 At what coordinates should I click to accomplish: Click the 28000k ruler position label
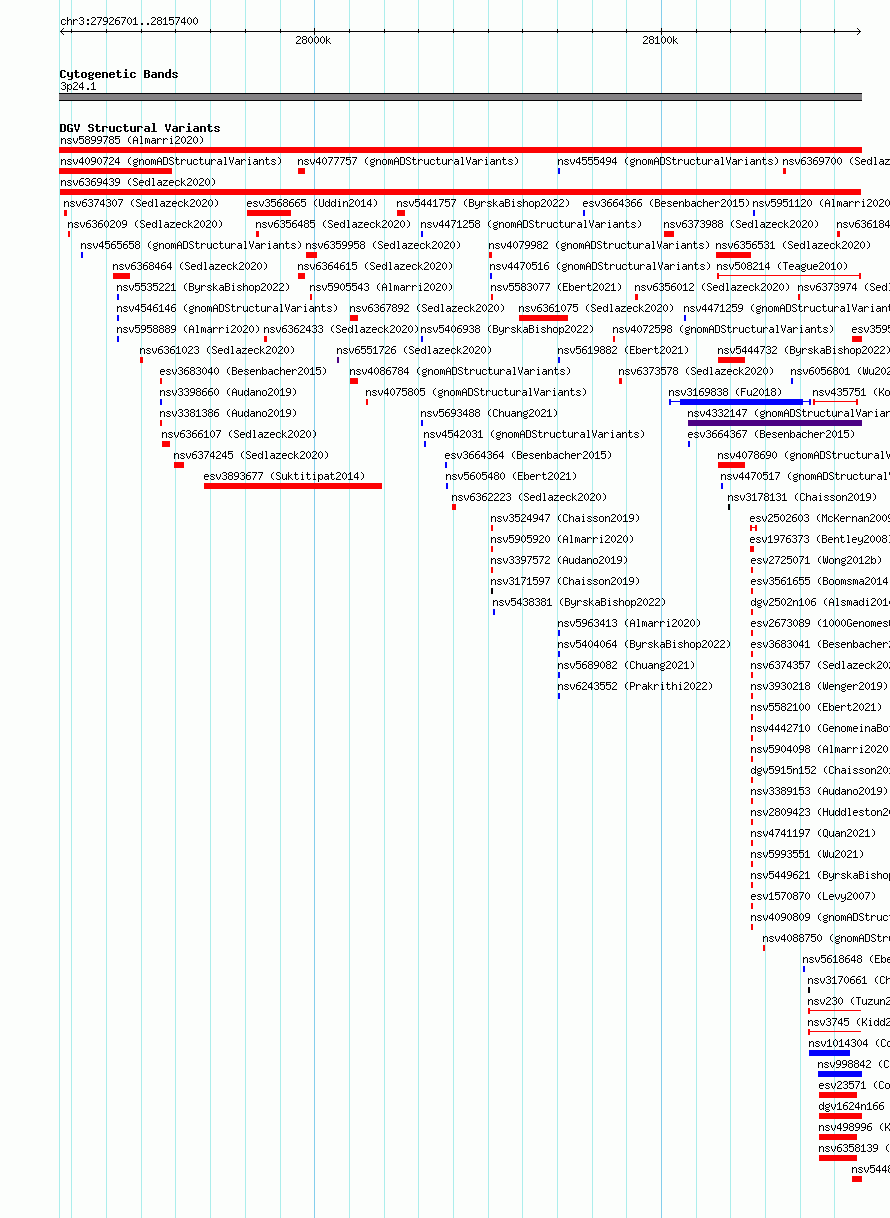[x=313, y=41]
